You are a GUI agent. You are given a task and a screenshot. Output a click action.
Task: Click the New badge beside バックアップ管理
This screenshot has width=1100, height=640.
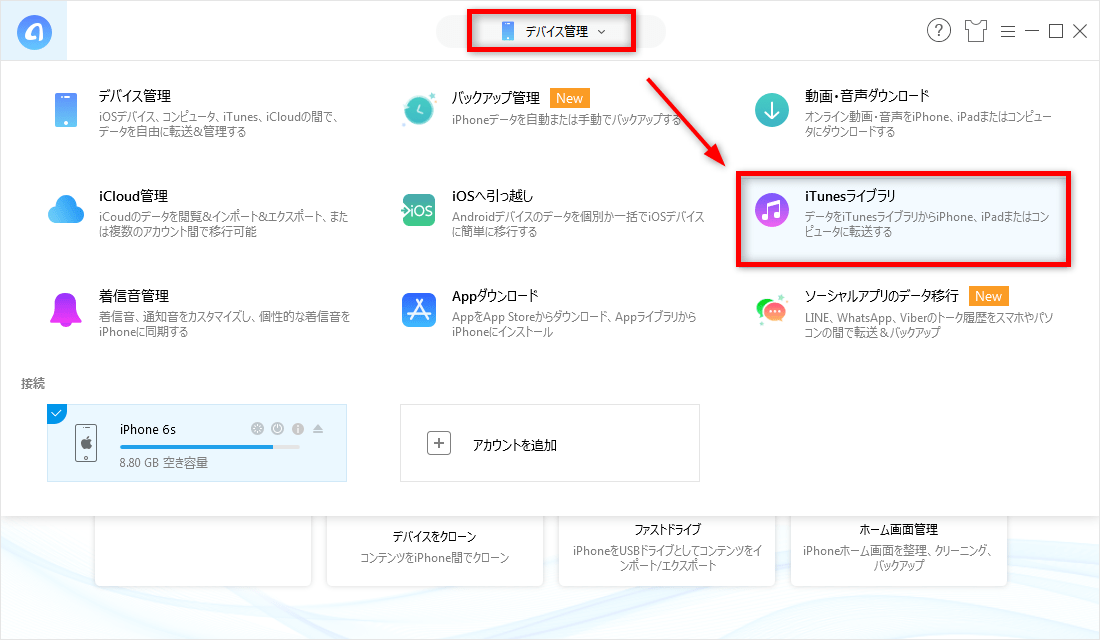(x=570, y=98)
